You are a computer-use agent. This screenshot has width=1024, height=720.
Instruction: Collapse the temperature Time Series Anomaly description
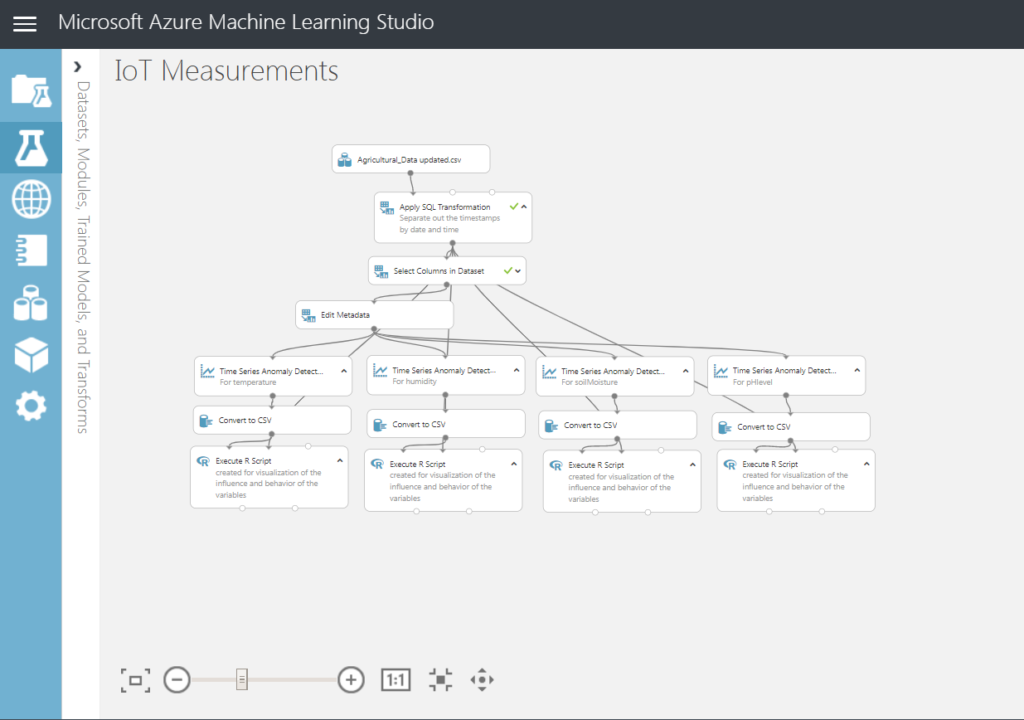(343, 371)
